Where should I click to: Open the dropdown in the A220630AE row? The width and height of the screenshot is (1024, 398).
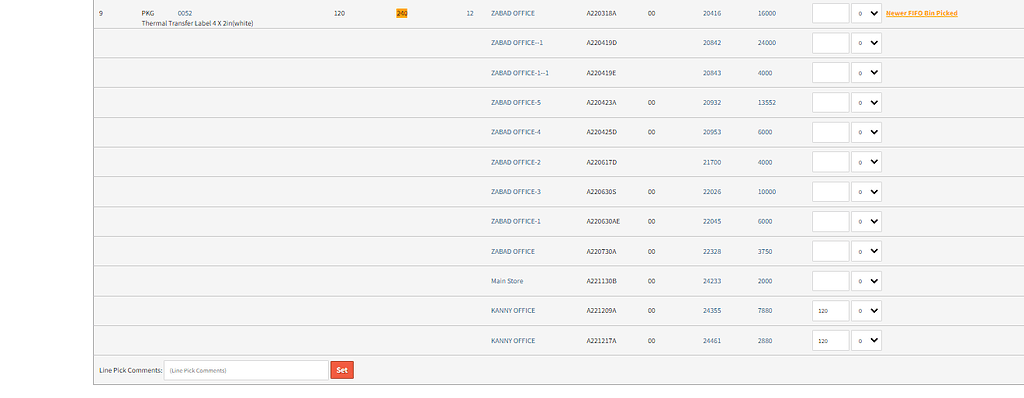(867, 222)
